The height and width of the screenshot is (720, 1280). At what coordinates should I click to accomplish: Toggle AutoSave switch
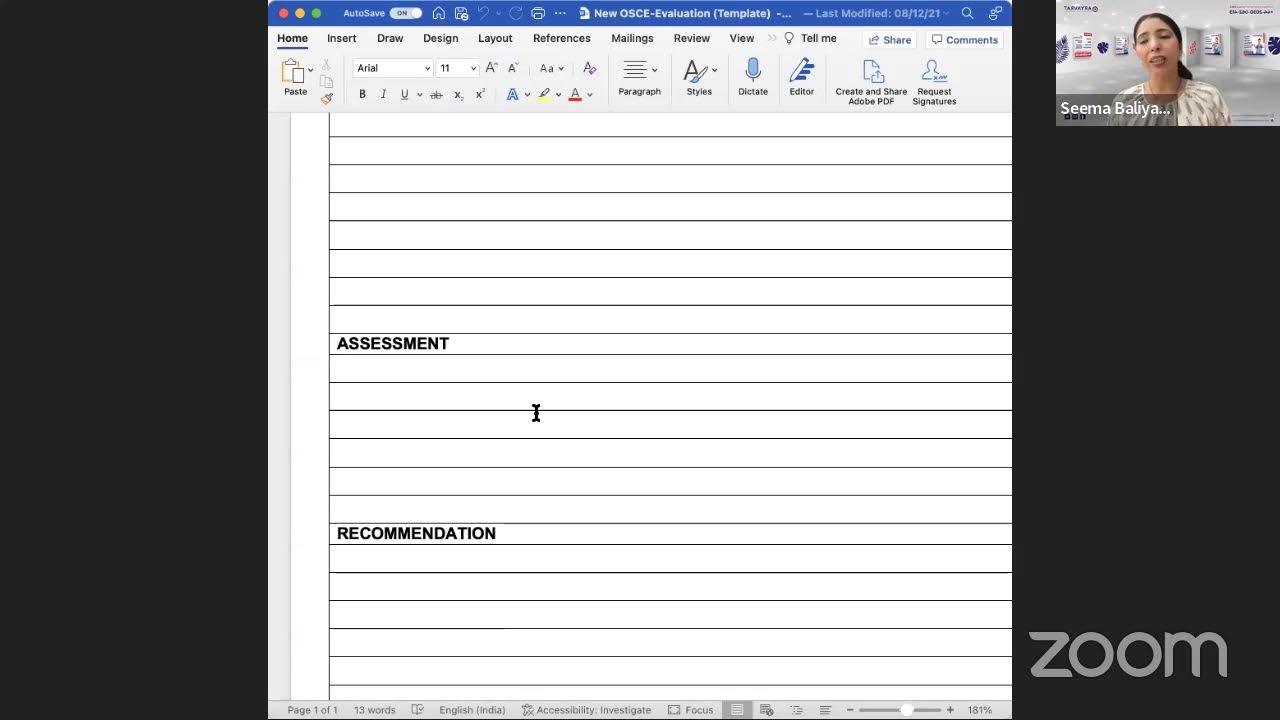tap(405, 13)
